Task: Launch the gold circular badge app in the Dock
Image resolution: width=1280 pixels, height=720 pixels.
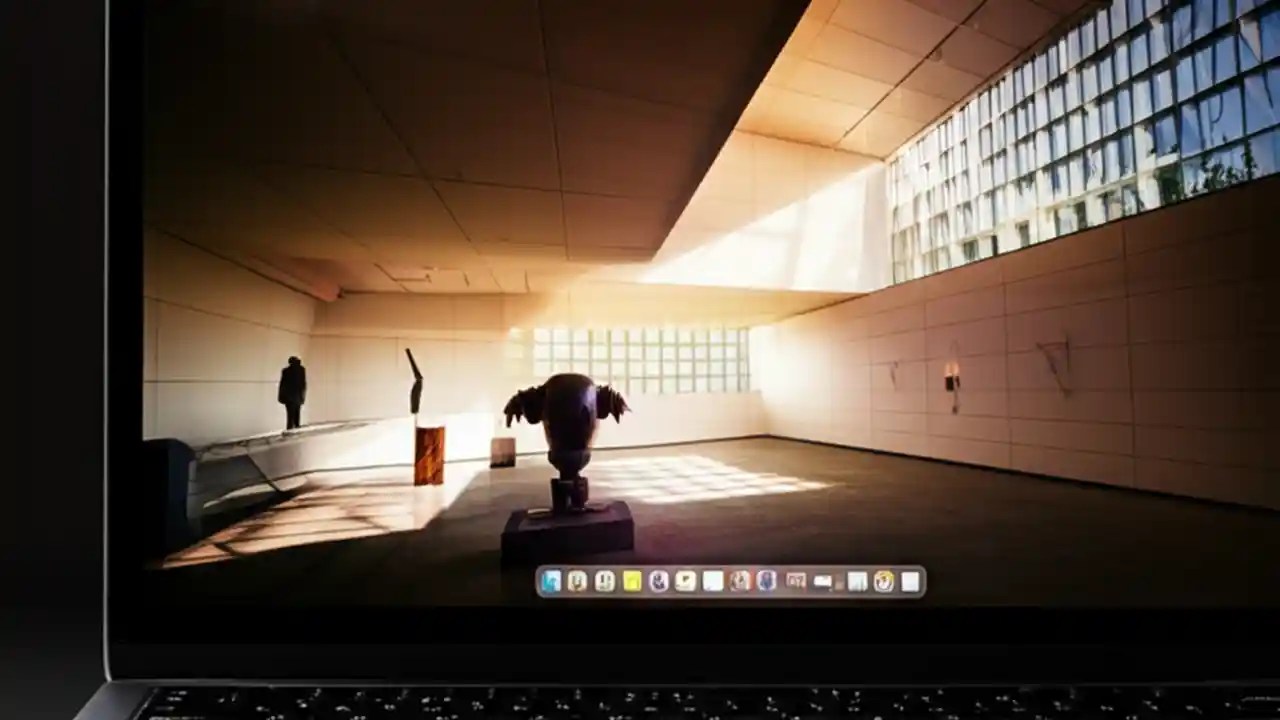Action: coord(883,583)
